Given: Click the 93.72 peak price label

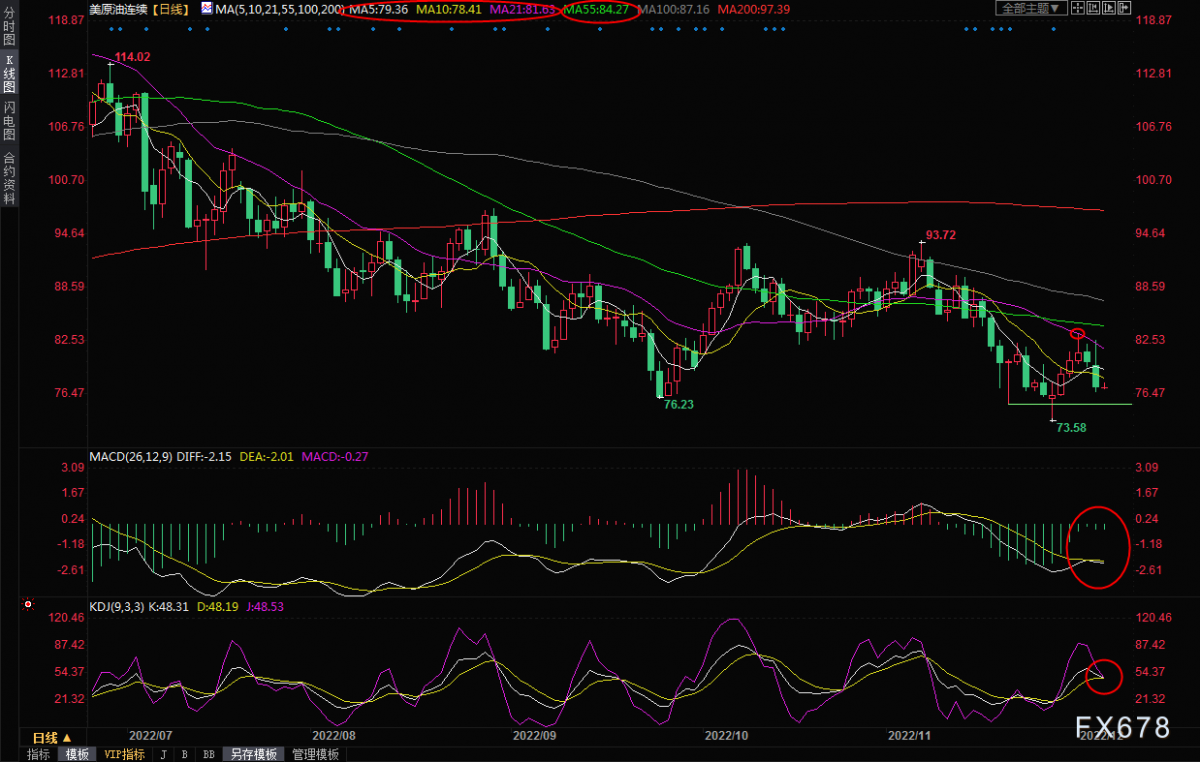Looking at the screenshot, I should tap(941, 235).
